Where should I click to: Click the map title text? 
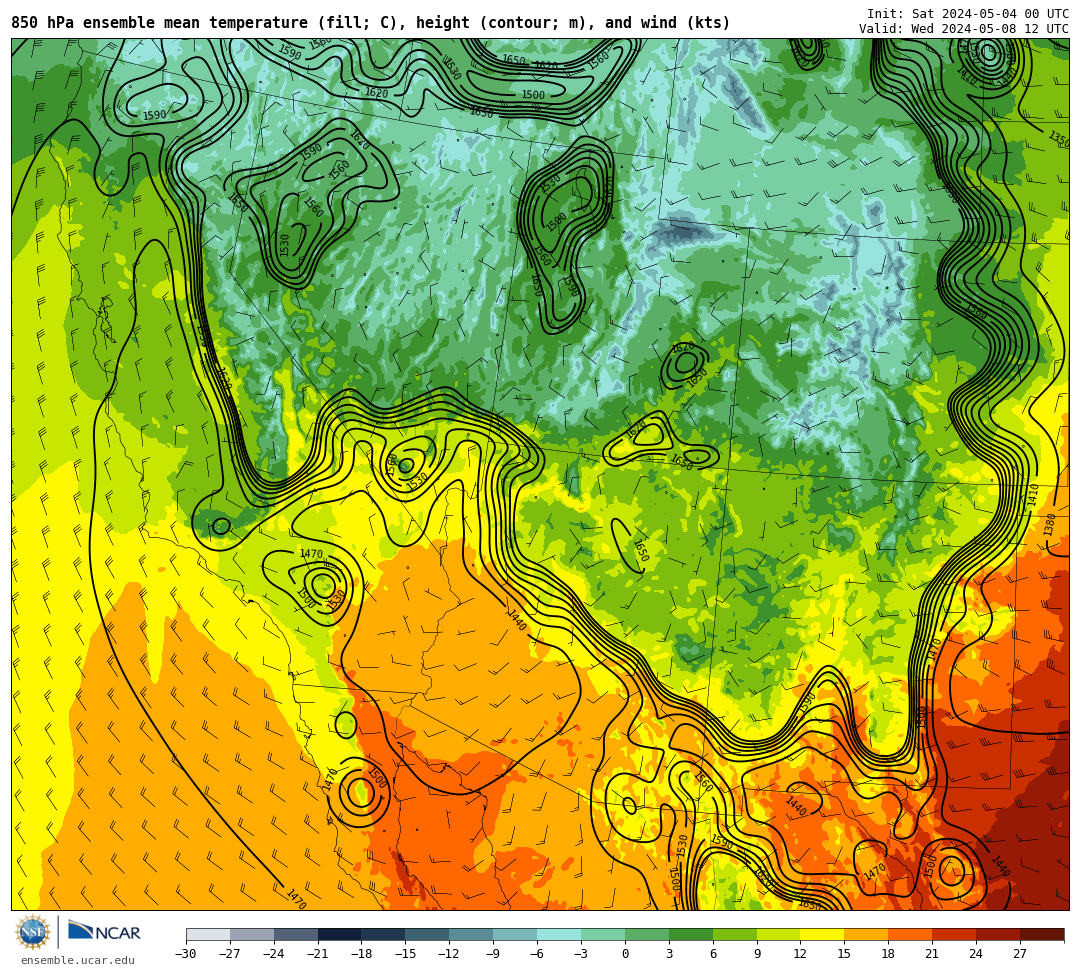pyautogui.click(x=371, y=23)
